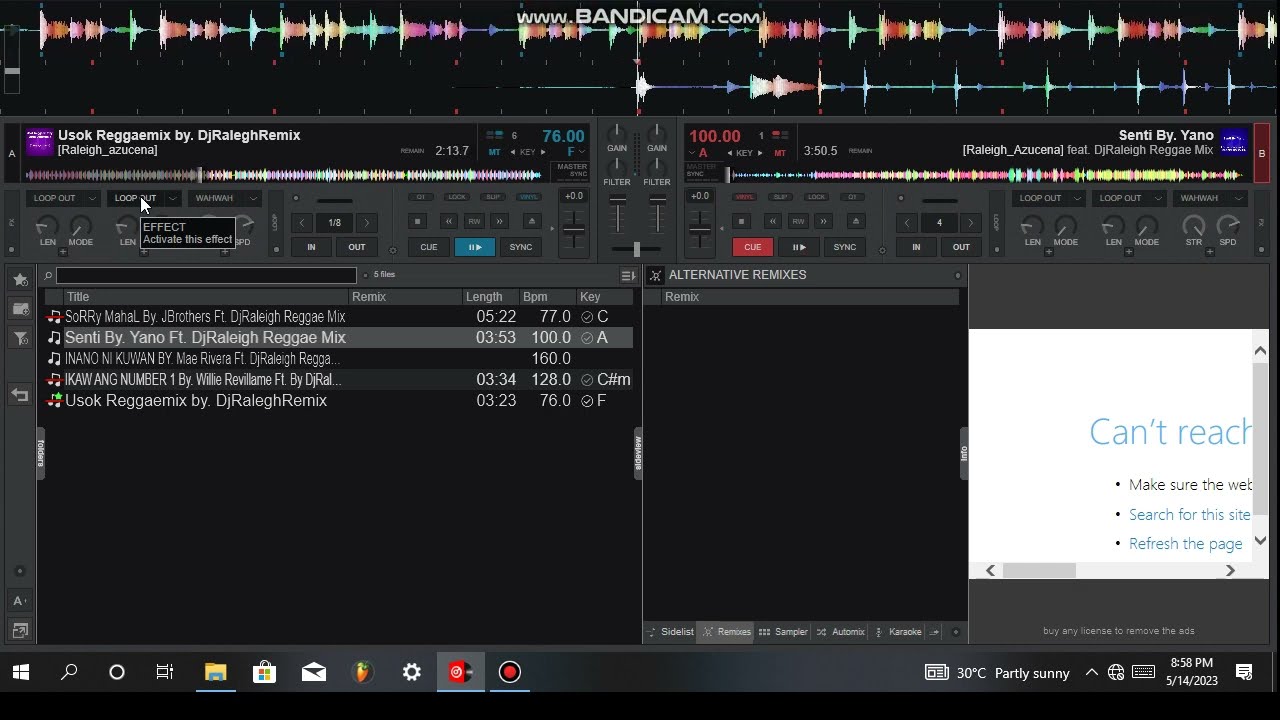Click the pitch fader on deck A
Screen dimensions: 1280x720
tap(573, 230)
